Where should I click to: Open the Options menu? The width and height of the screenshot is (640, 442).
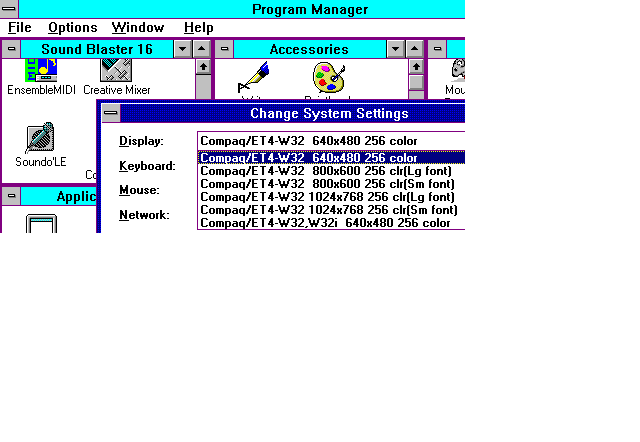[x=73, y=27]
